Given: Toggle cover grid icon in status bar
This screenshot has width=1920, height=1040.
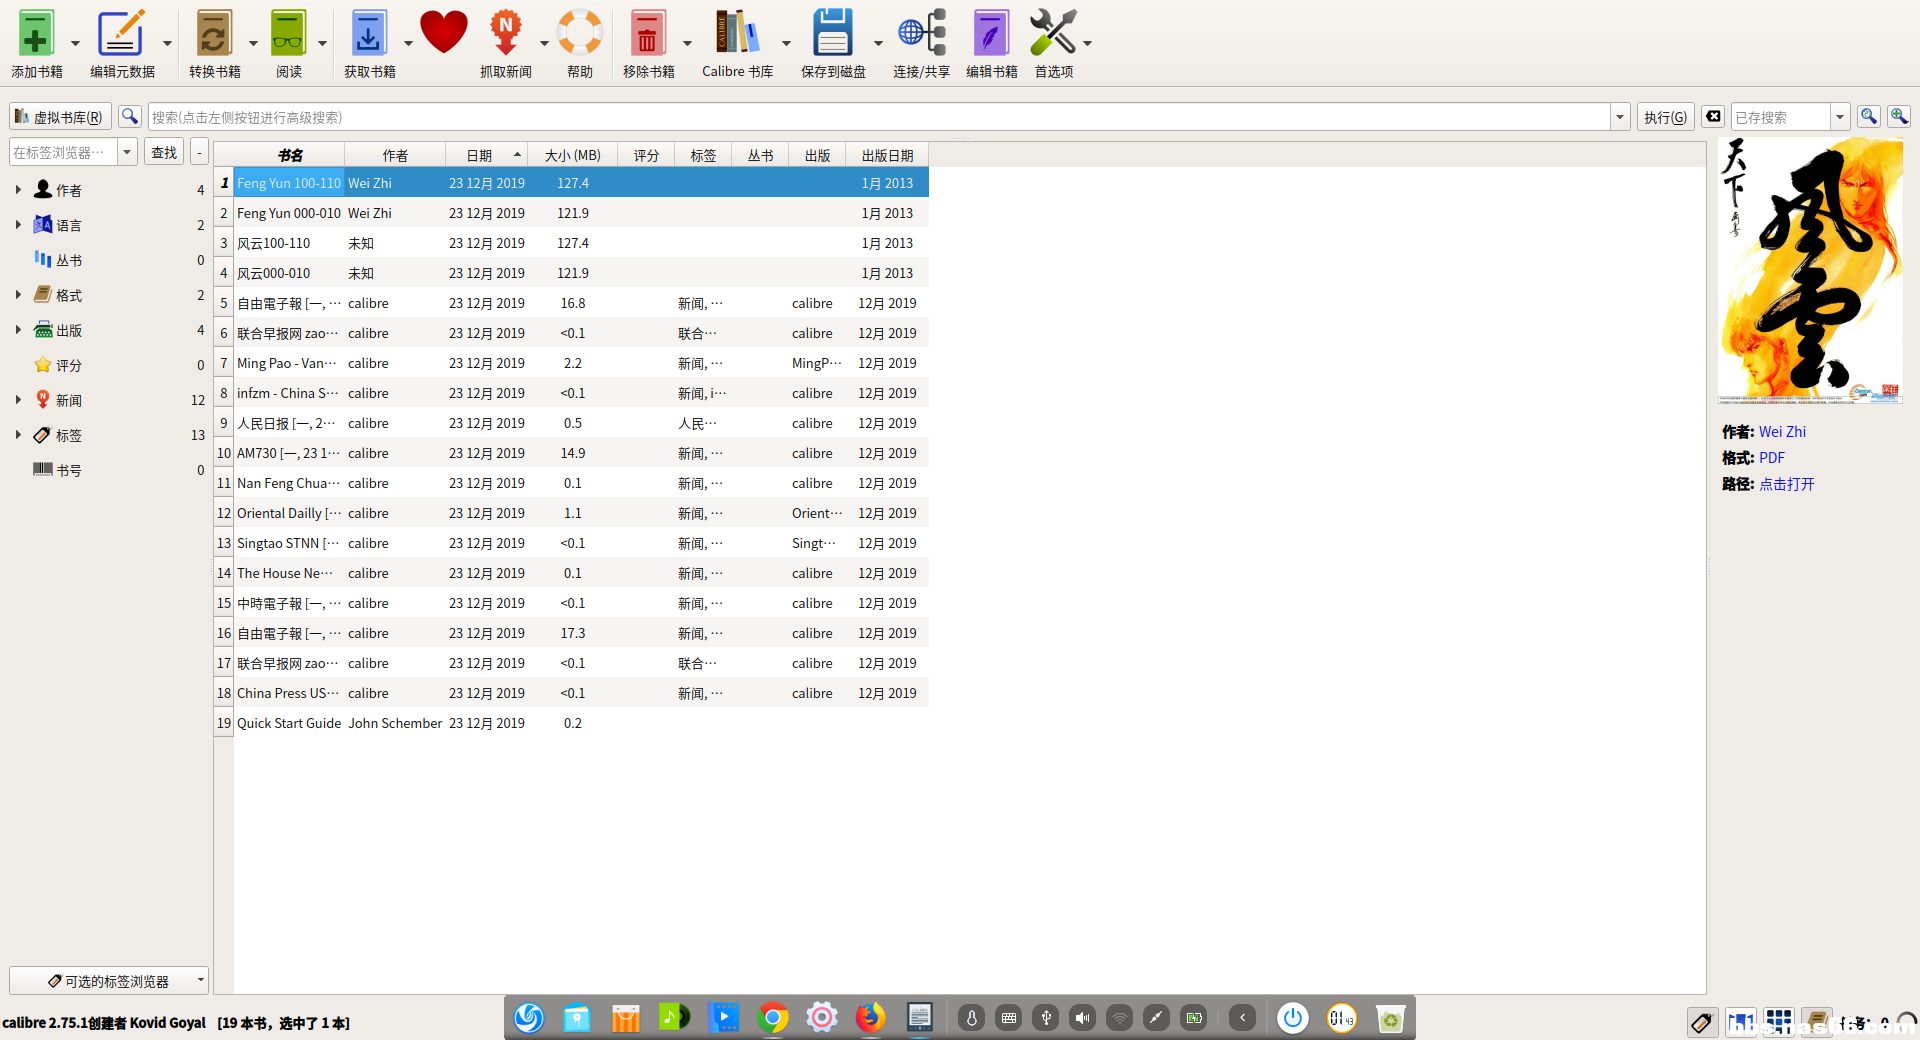Looking at the screenshot, I should pos(1778,1022).
